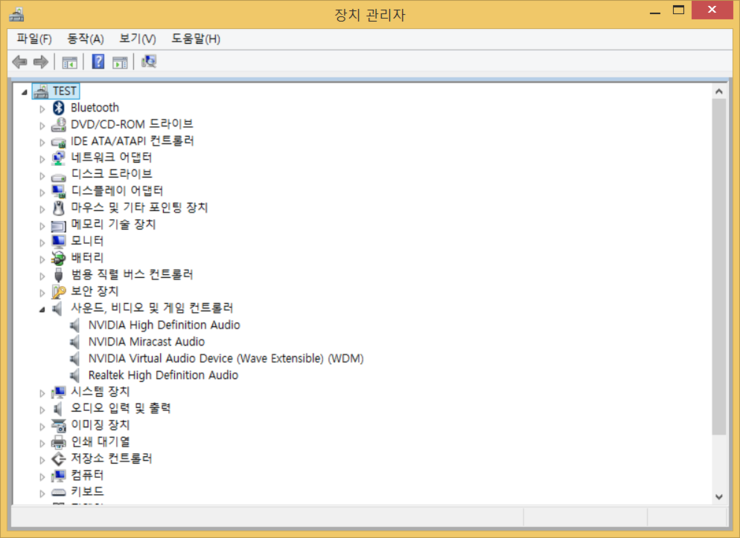Image resolution: width=740 pixels, height=538 pixels.
Task: Click the 인쇄 대기열 printer icon
Action: 59,442
